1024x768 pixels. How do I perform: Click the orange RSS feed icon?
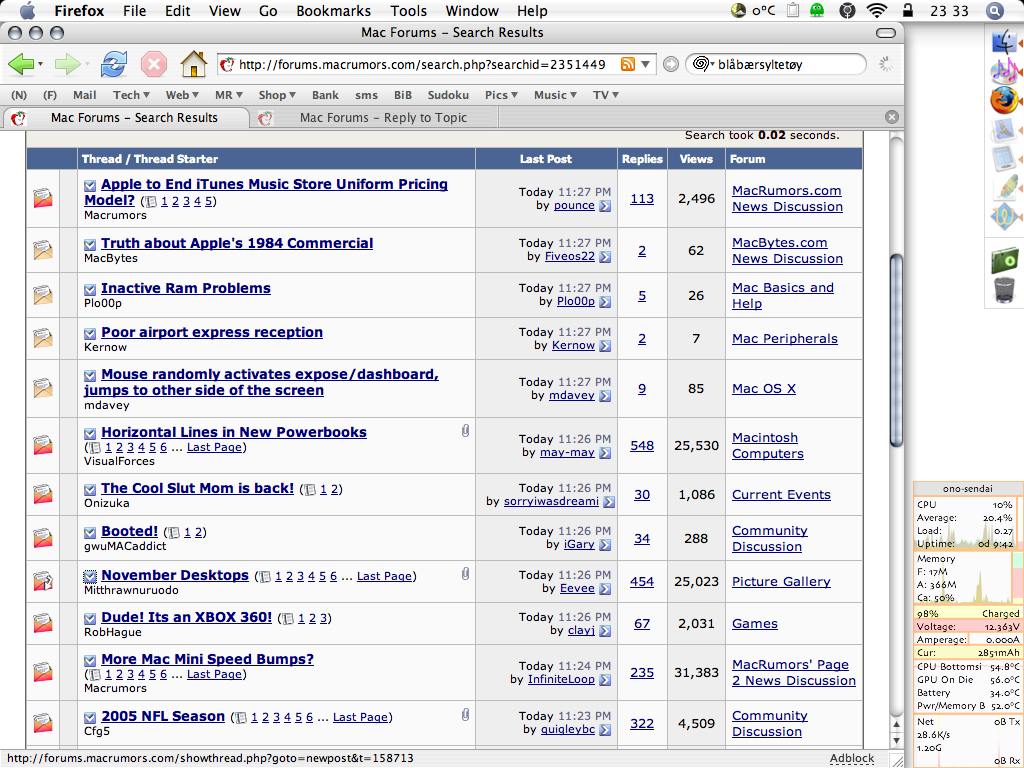[628, 64]
